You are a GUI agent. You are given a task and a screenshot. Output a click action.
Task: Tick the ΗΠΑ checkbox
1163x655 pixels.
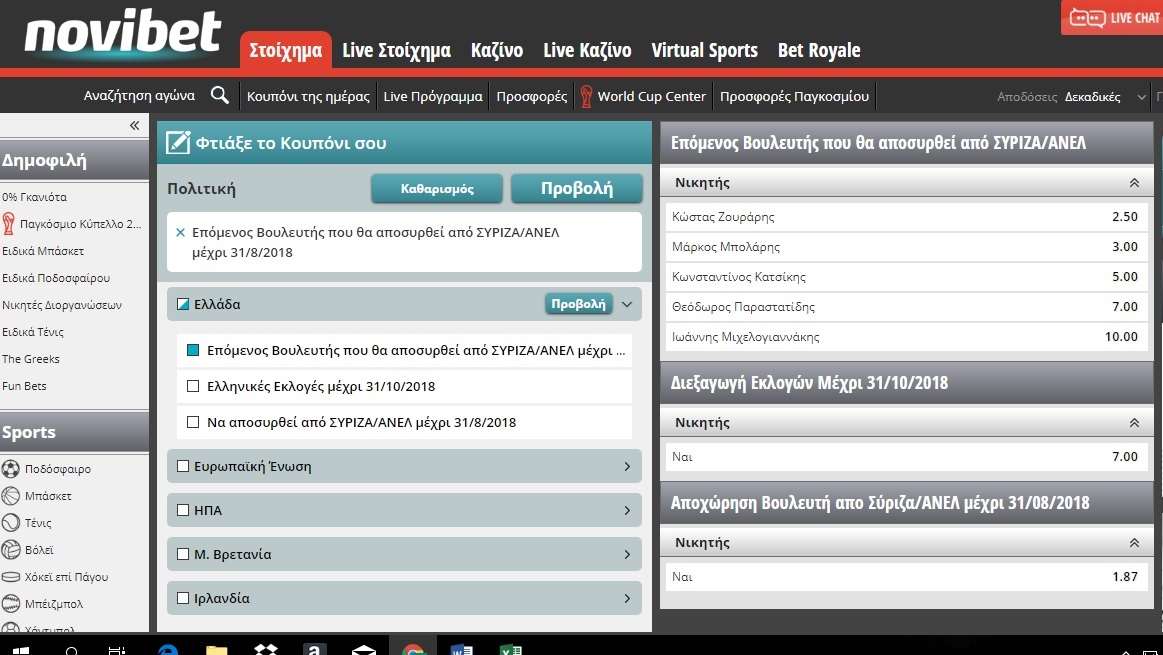tap(183, 510)
